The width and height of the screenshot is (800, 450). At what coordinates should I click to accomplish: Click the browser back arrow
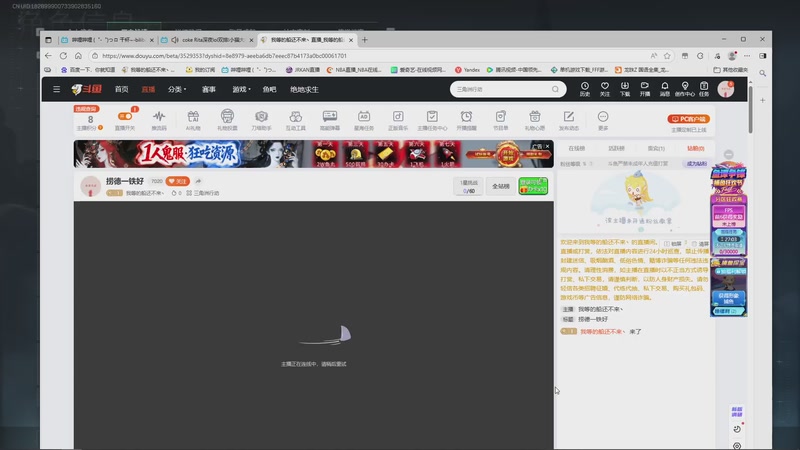(x=48, y=56)
